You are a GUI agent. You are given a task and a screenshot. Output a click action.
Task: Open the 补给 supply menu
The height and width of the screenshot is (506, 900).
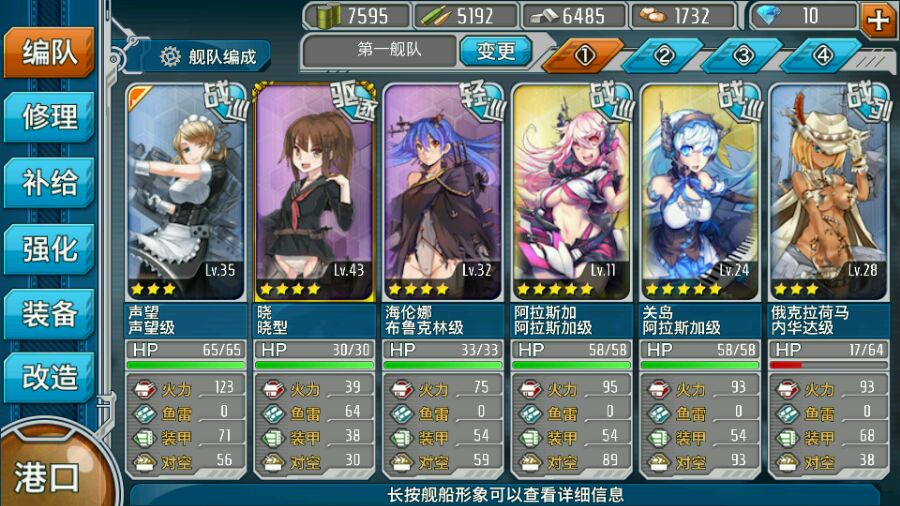click(x=49, y=182)
